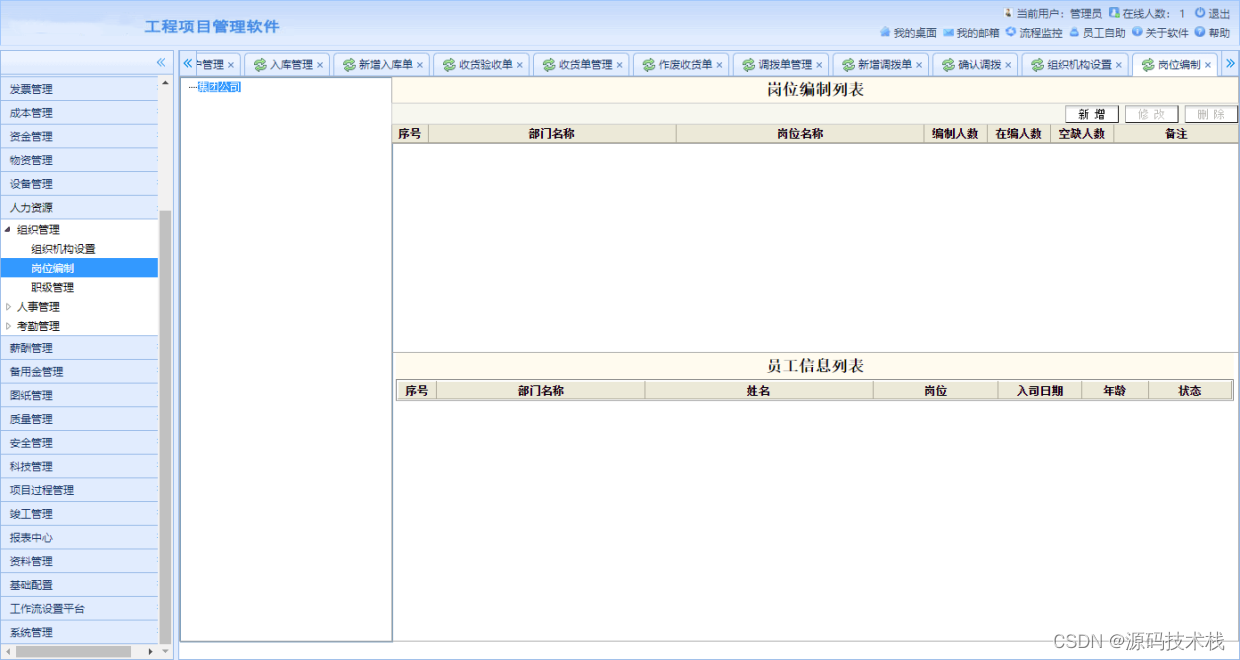
Task: Collapse the sidebar with the double-chevron
Action: tap(160, 62)
